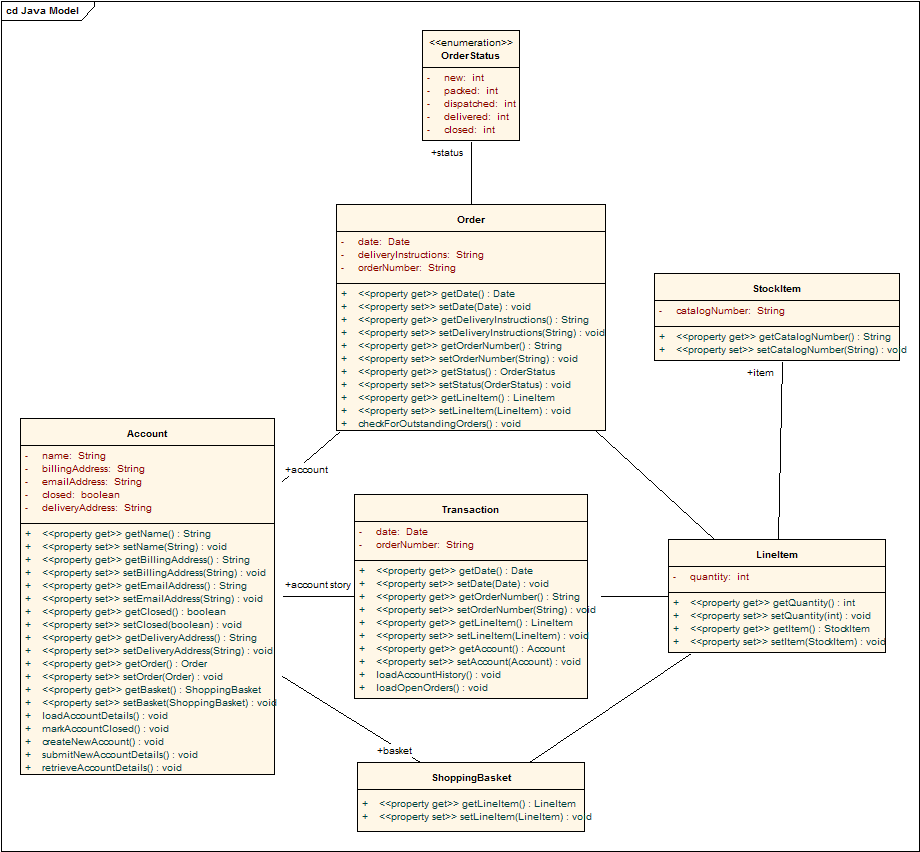This screenshot has height=852, width=920.
Task: Click the "cd Java Model" diagram frame label
Action: (x=42, y=10)
